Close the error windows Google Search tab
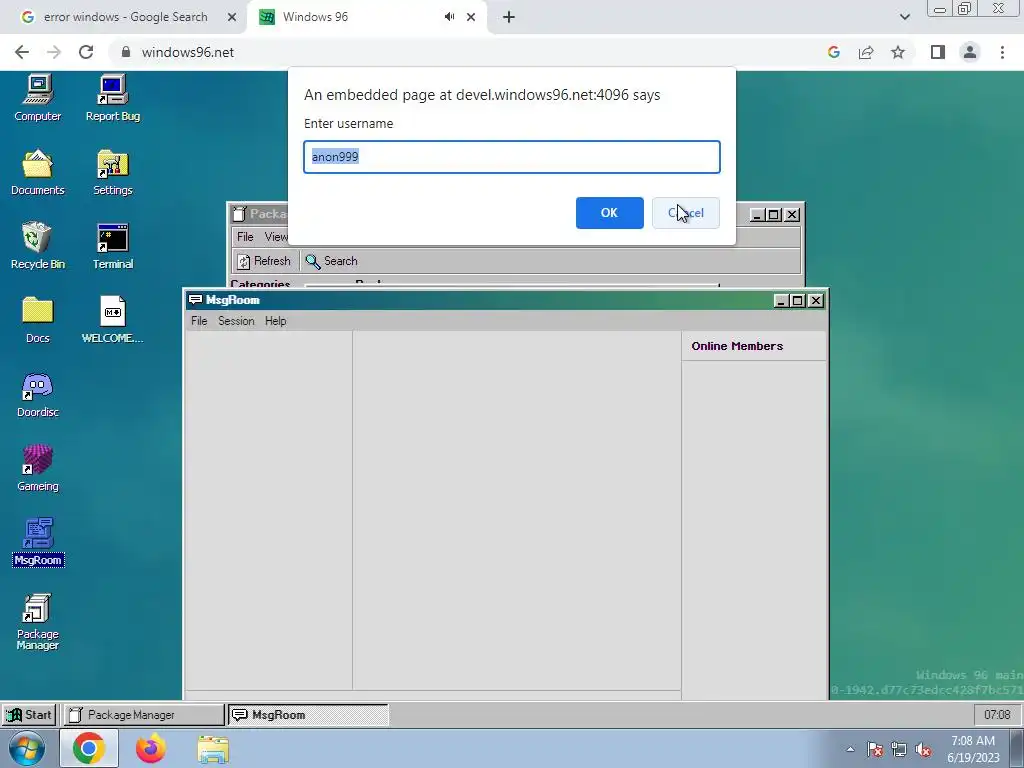The image size is (1024, 768). [x=231, y=17]
